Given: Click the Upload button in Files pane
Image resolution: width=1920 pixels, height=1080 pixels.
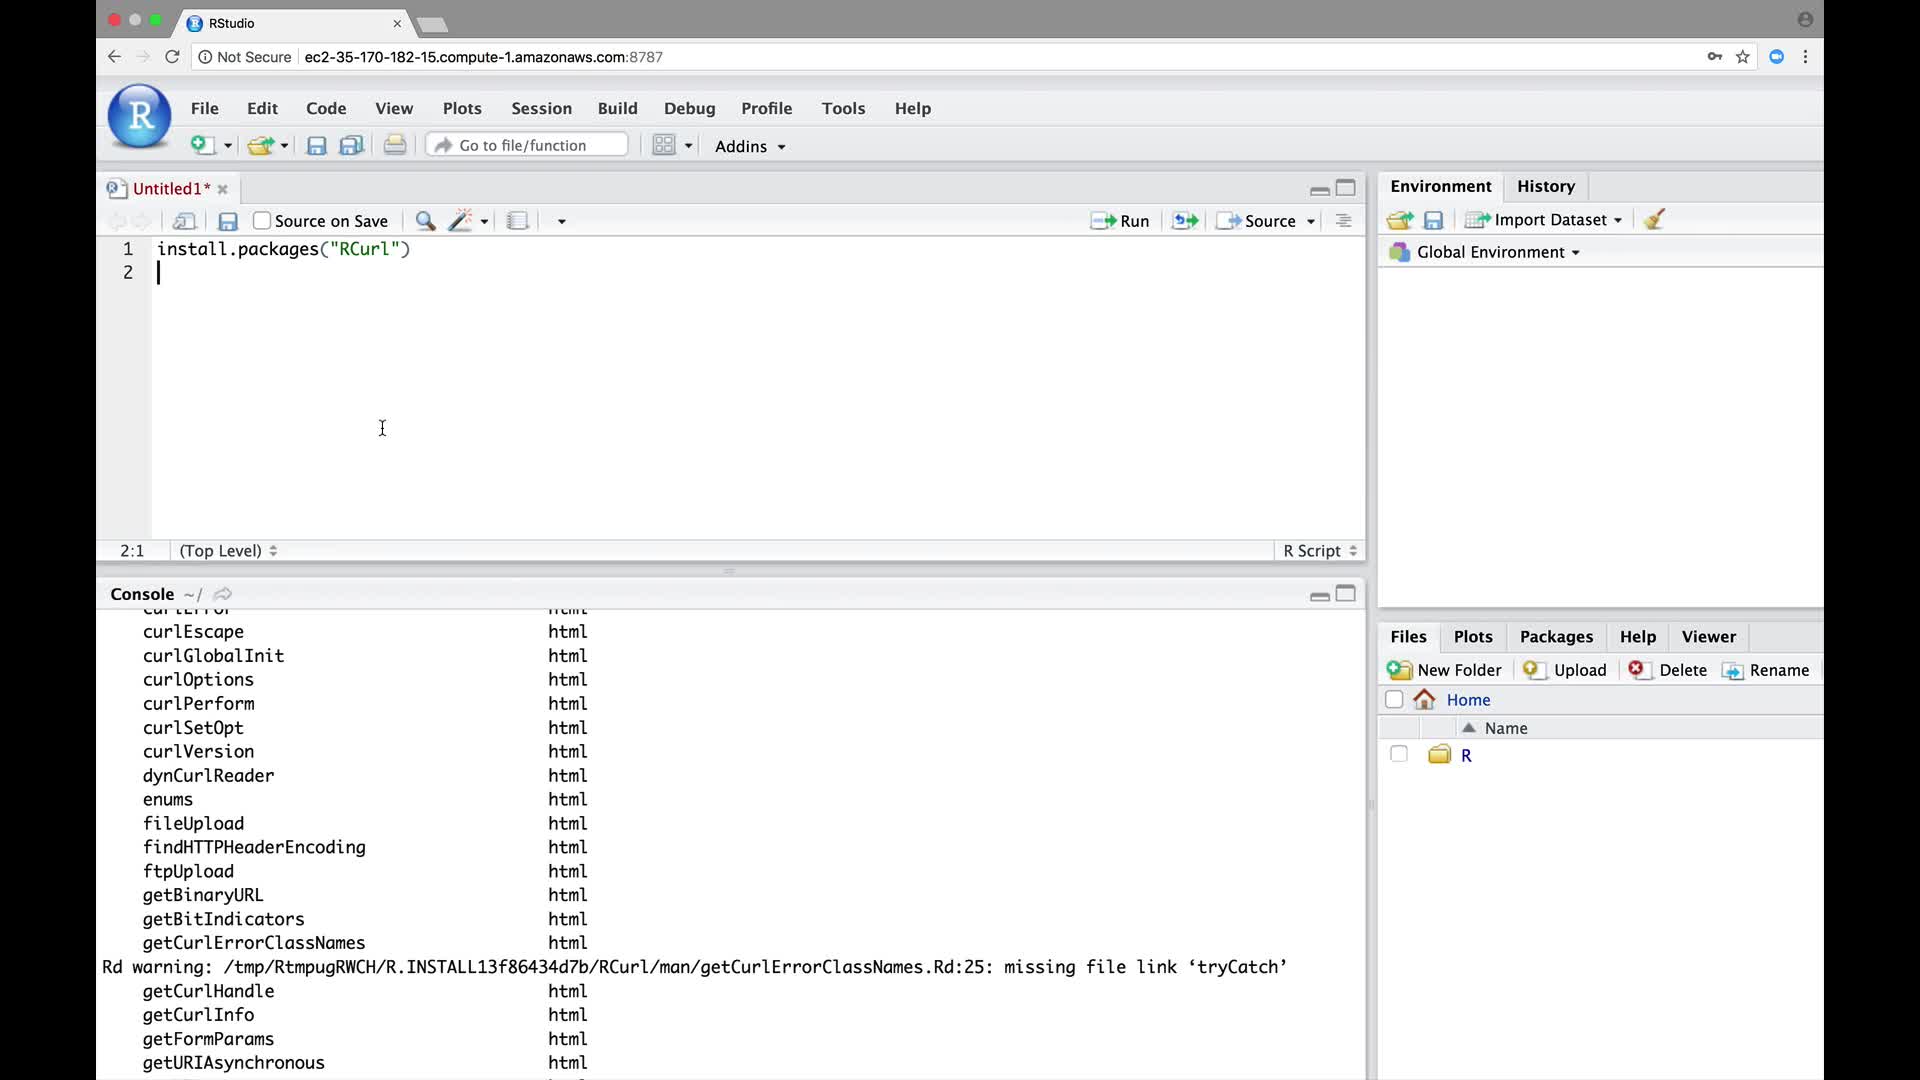Looking at the screenshot, I should point(1566,670).
